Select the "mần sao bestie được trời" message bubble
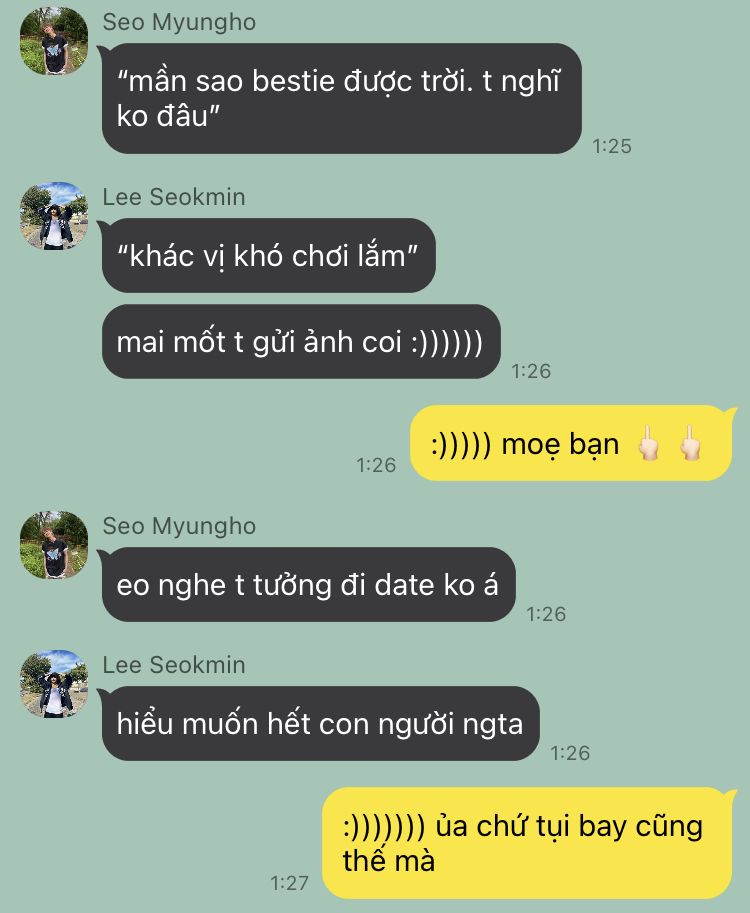 (341, 98)
